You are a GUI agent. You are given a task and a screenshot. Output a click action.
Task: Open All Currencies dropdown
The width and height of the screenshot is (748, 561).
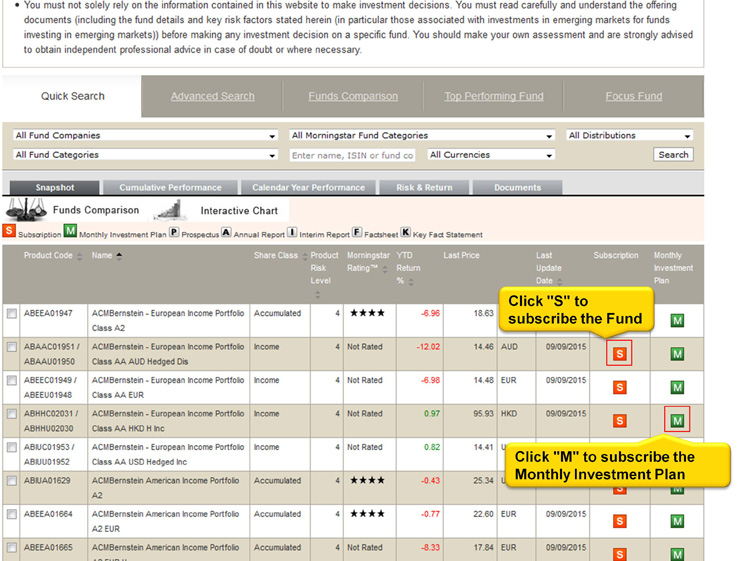pos(491,155)
